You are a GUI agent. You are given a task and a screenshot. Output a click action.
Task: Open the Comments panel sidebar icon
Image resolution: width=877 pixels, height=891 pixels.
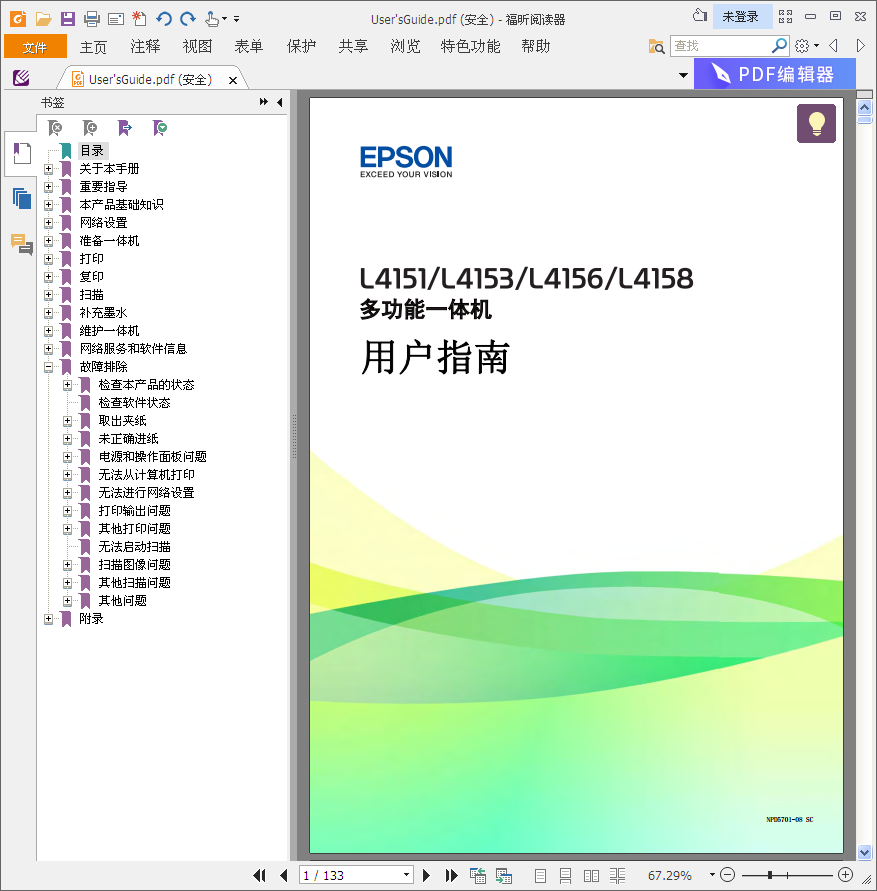coord(22,244)
